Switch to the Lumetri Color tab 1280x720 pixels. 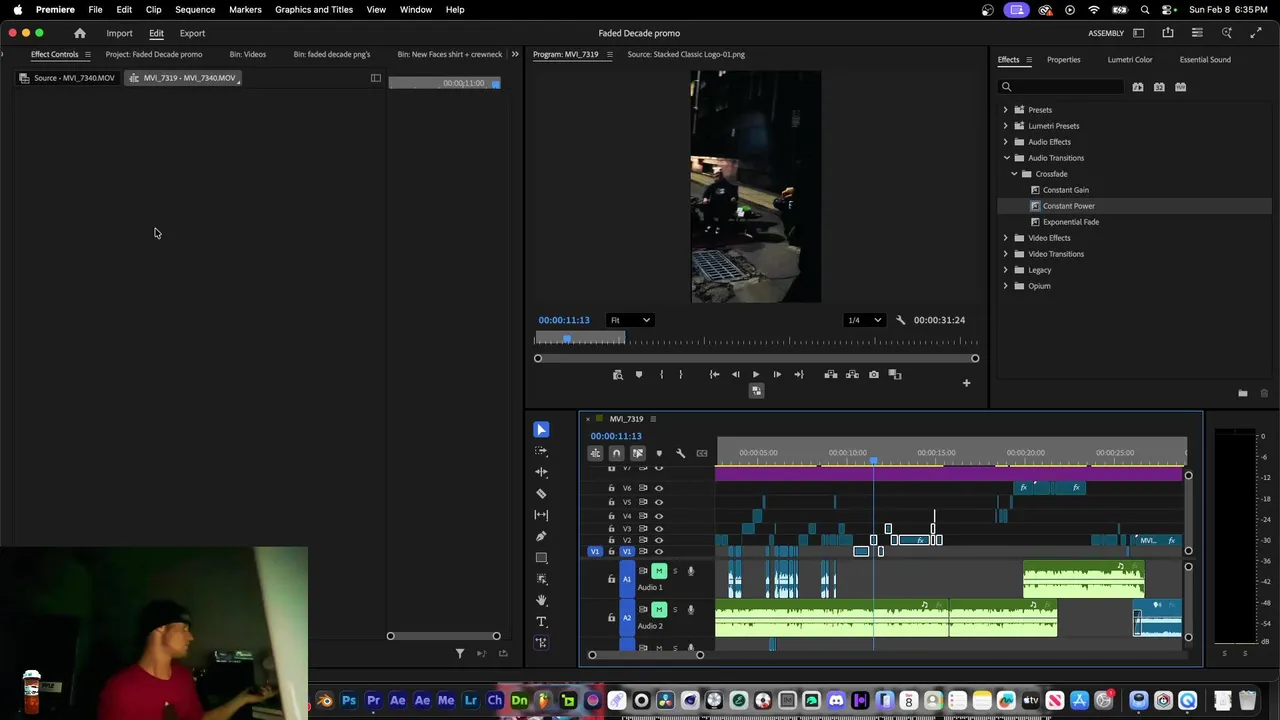(x=1130, y=60)
